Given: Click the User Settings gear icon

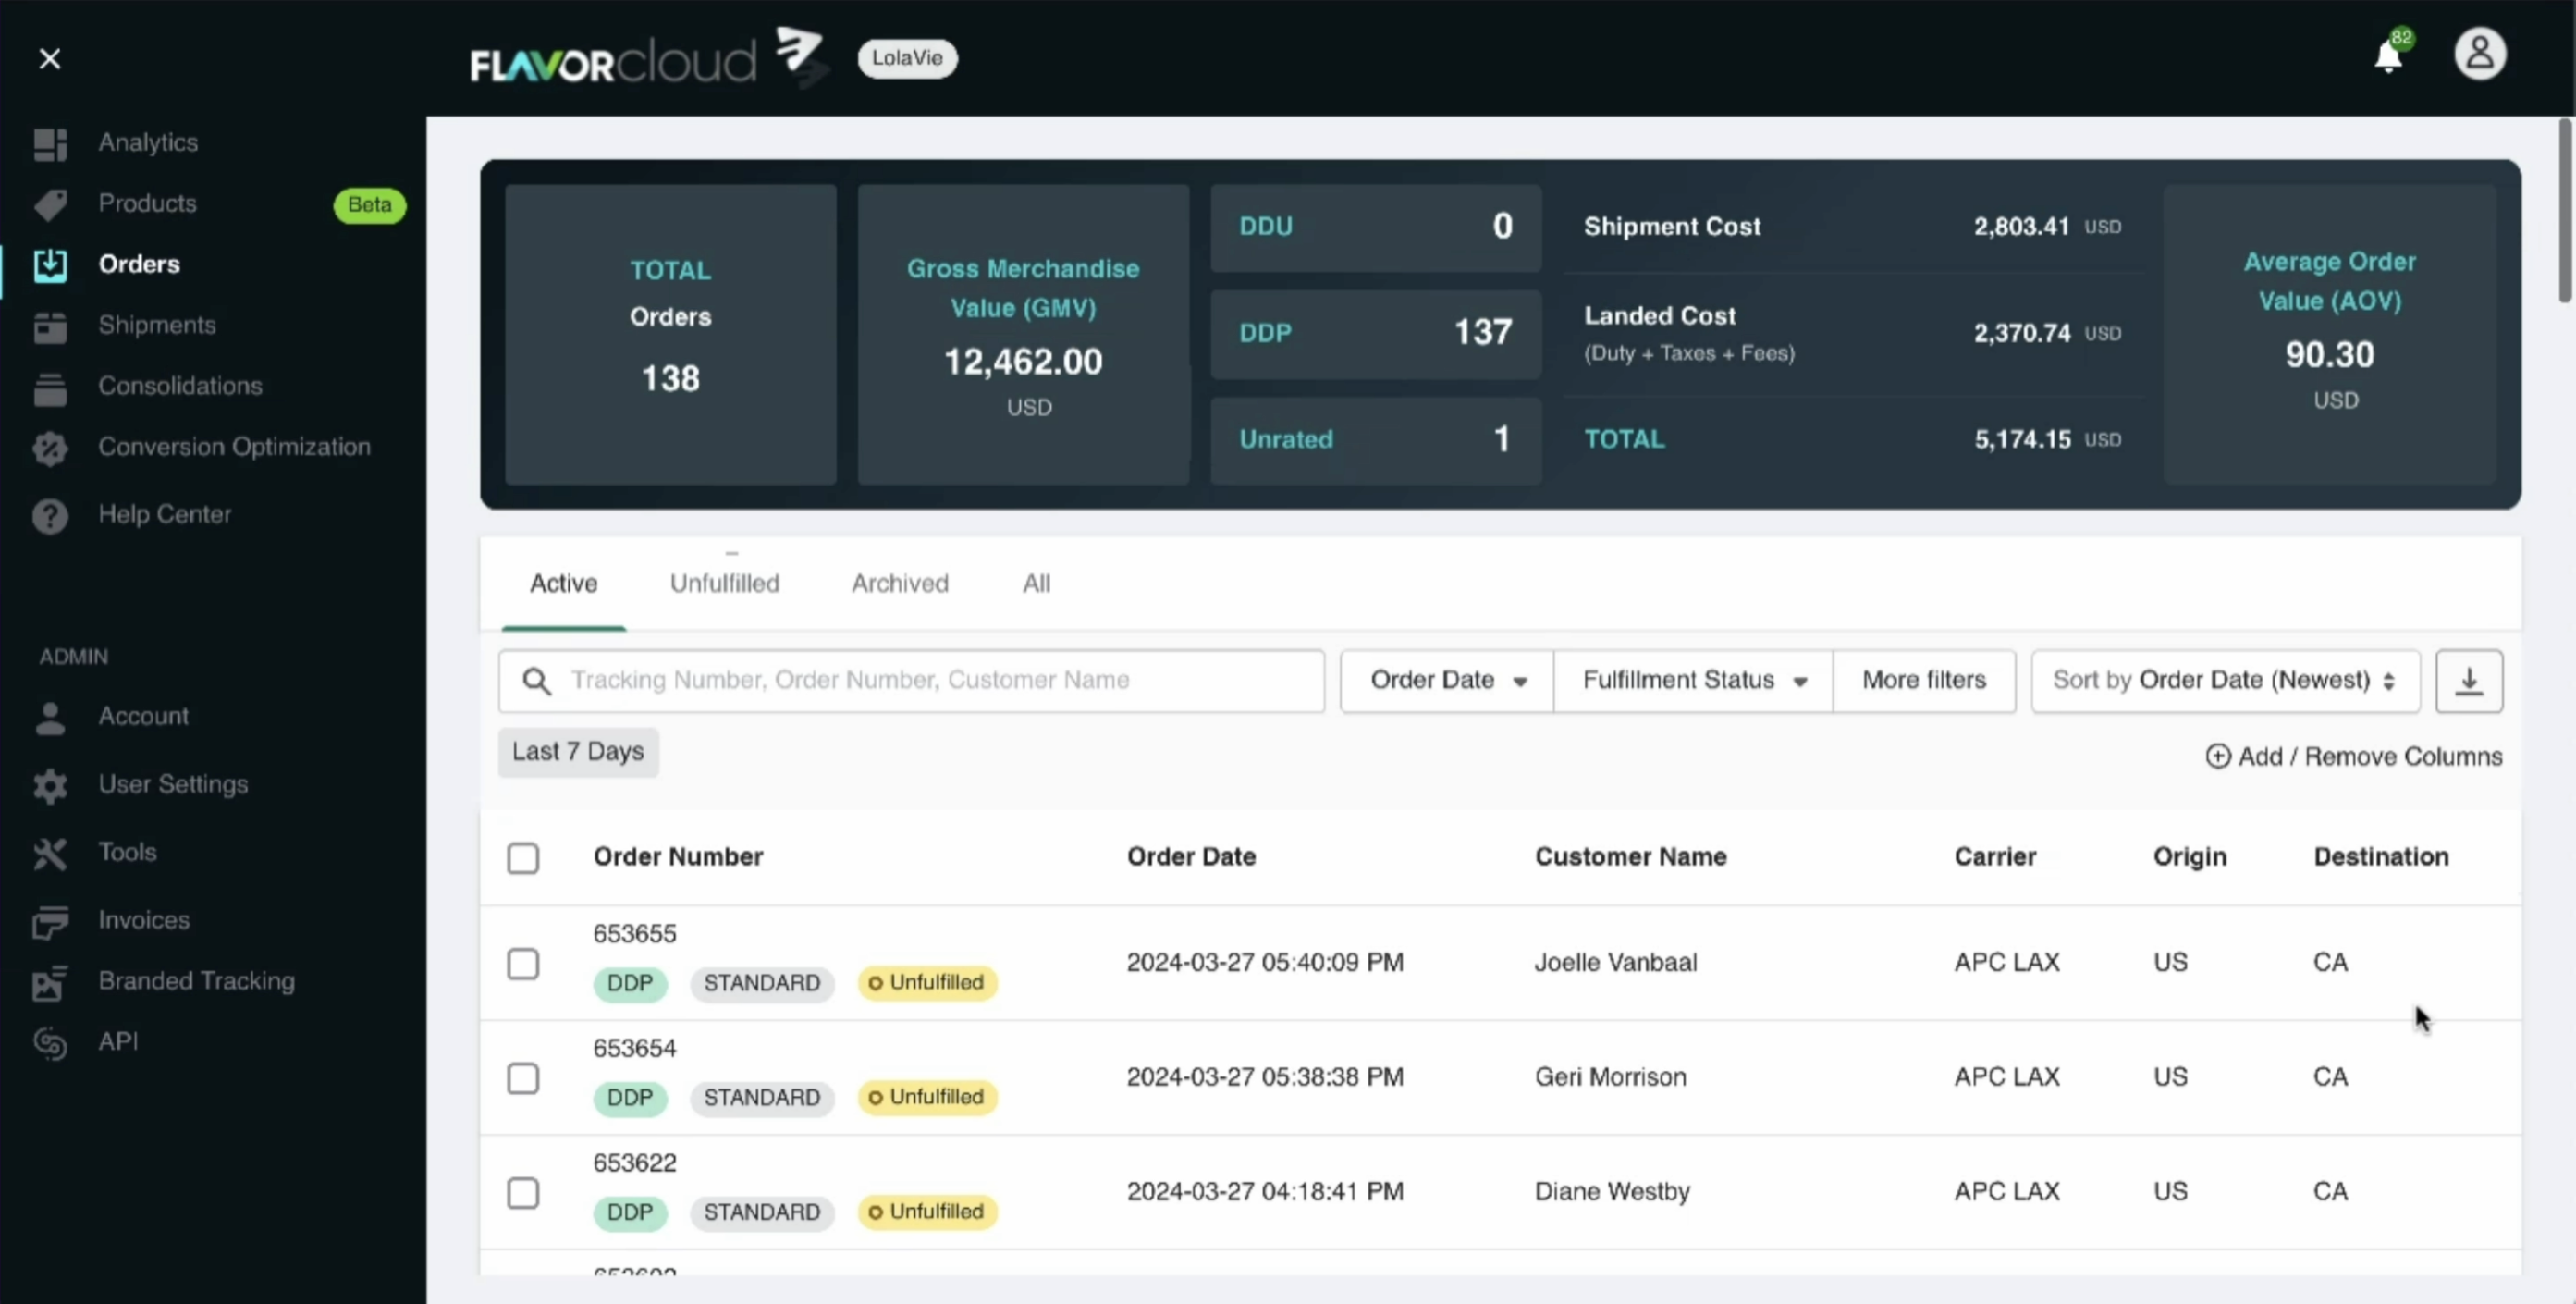Looking at the screenshot, I should tap(50, 785).
